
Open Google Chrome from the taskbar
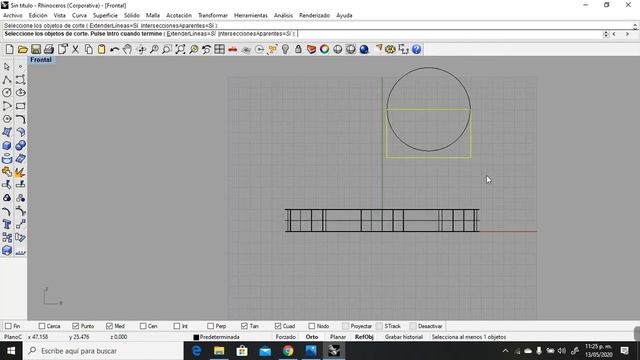coord(288,351)
